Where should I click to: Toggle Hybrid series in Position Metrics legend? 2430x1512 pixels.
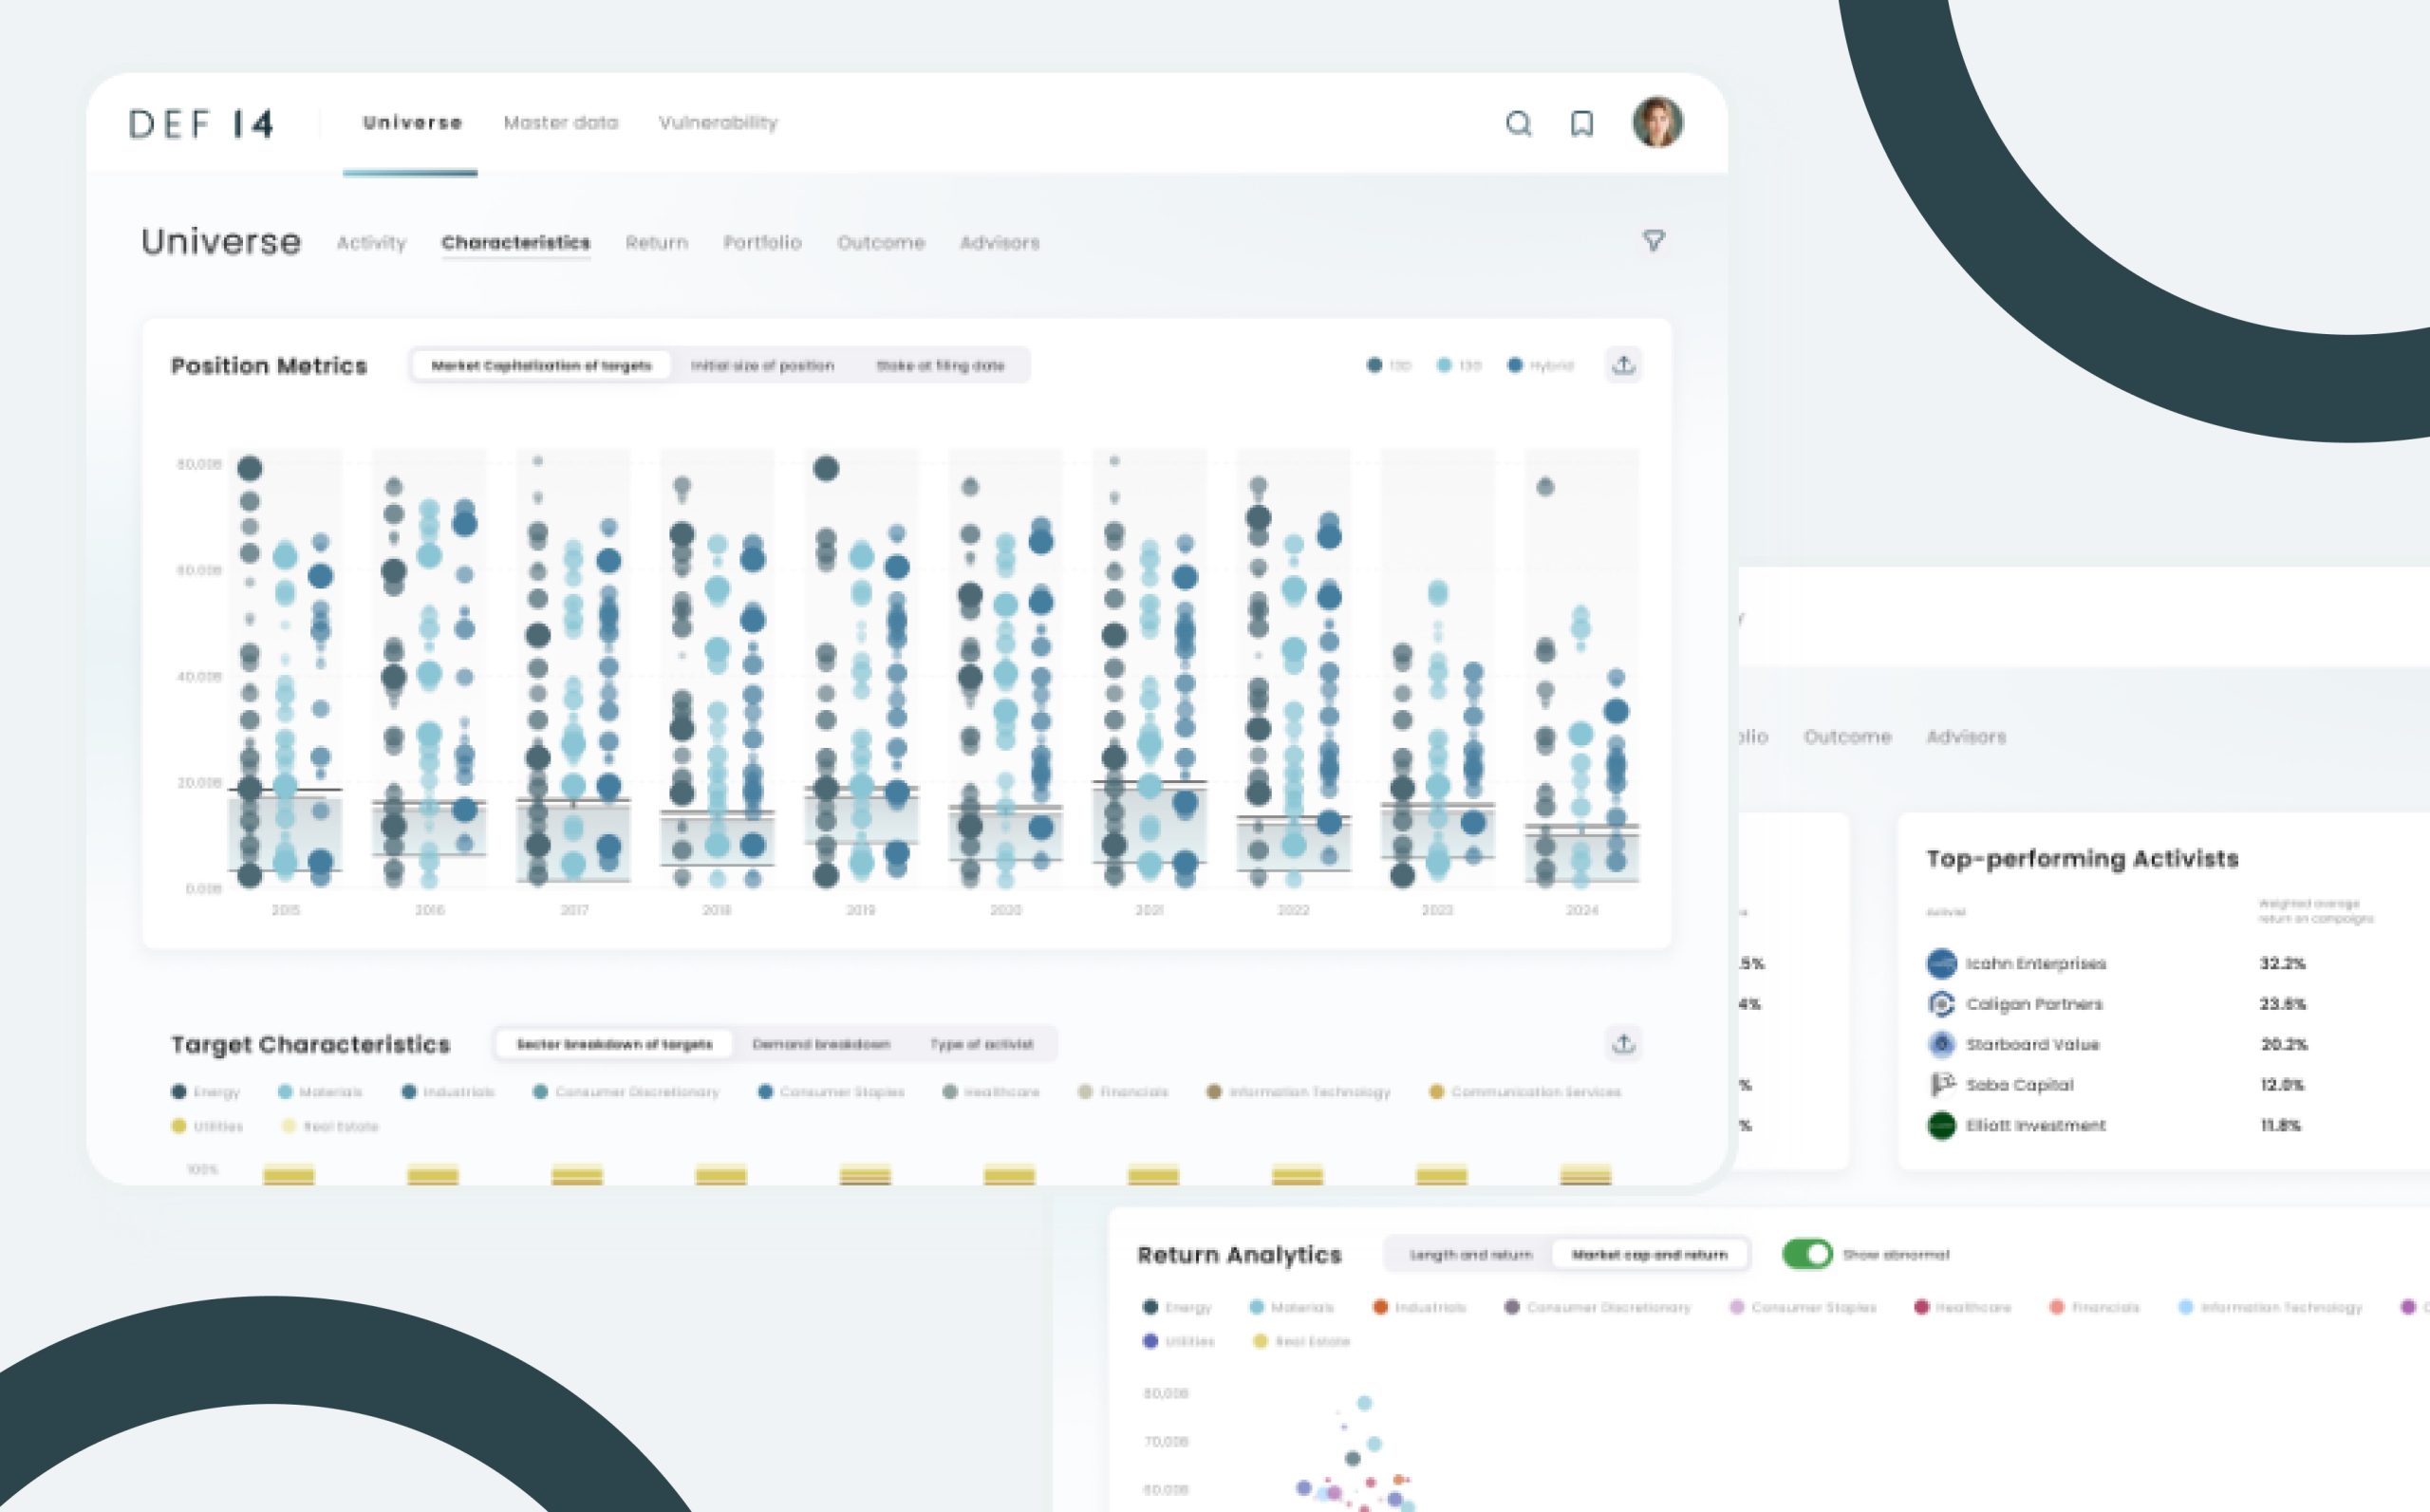1540,366
